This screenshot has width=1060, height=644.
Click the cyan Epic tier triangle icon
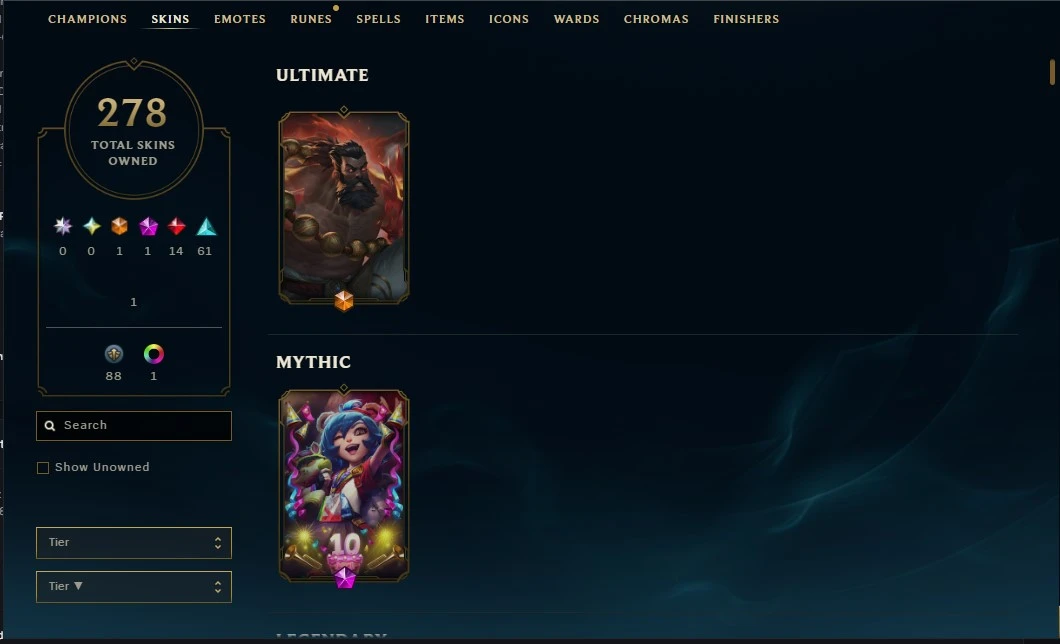click(206, 226)
